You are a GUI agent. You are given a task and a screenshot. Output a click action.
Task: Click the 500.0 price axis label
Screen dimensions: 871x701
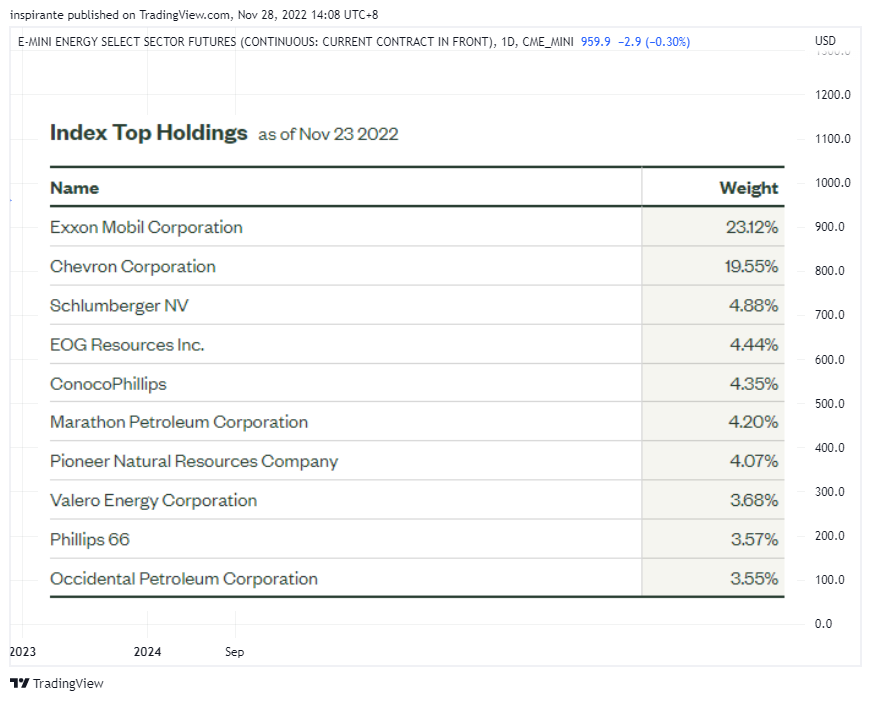[829, 404]
